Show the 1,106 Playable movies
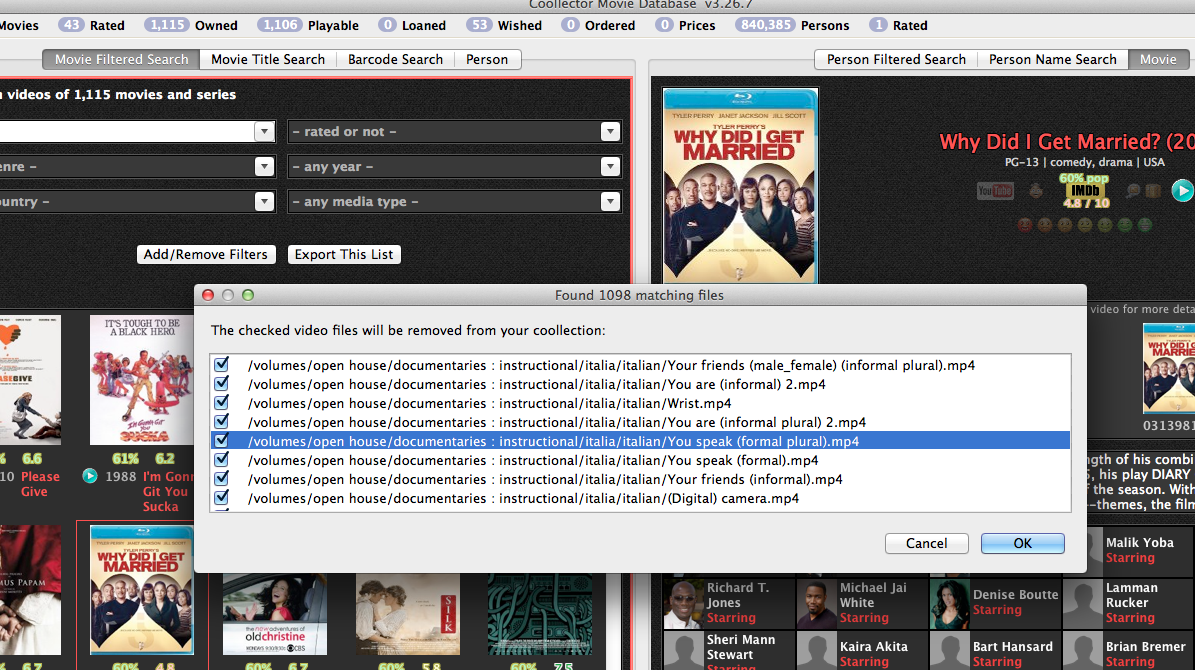 tap(308, 25)
